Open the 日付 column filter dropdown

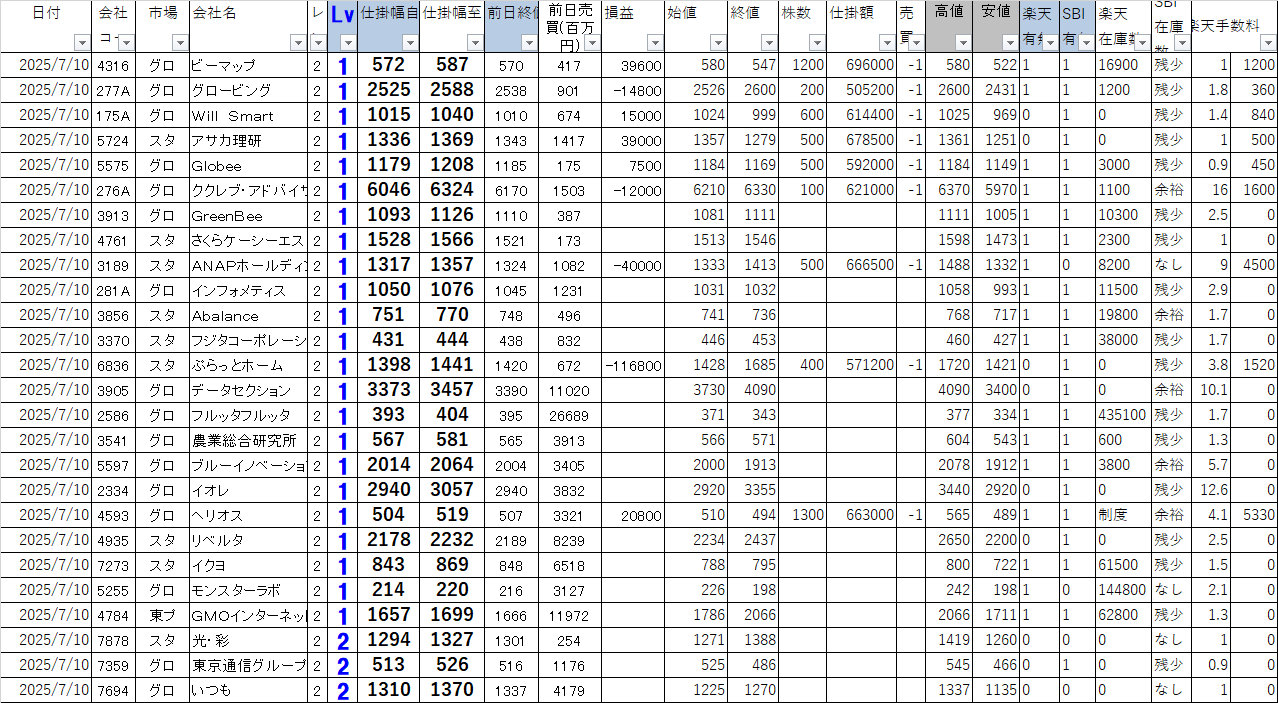tap(82, 43)
